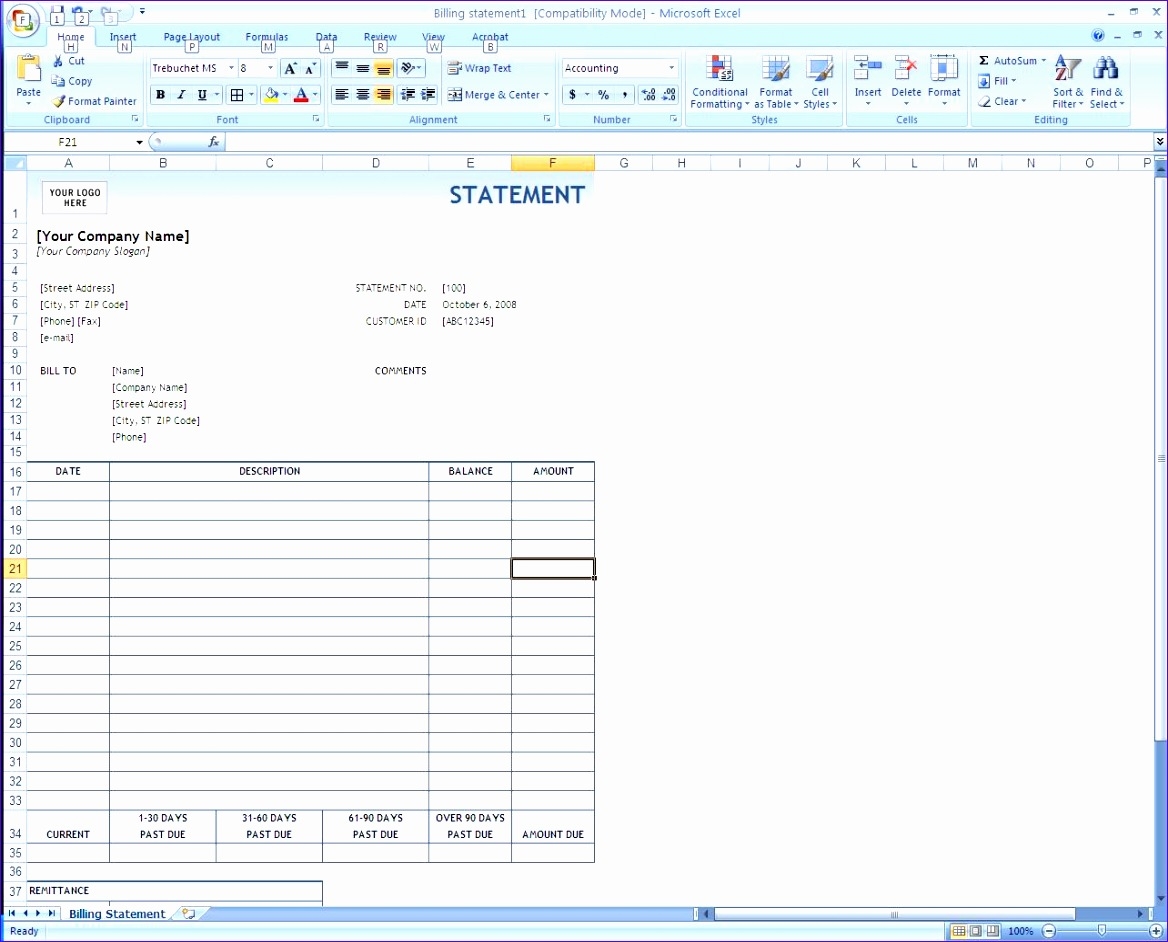The height and width of the screenshot is (942, 1168).
Task: Open Conditional Formatting options
Action: [x=719, y=84]
